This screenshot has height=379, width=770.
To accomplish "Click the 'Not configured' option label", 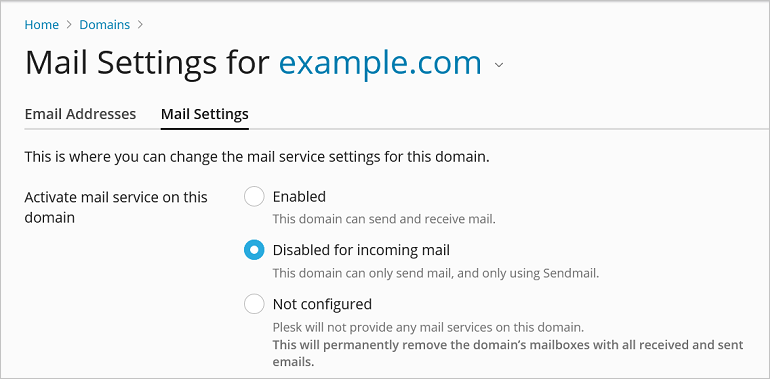I will point(322,304).
